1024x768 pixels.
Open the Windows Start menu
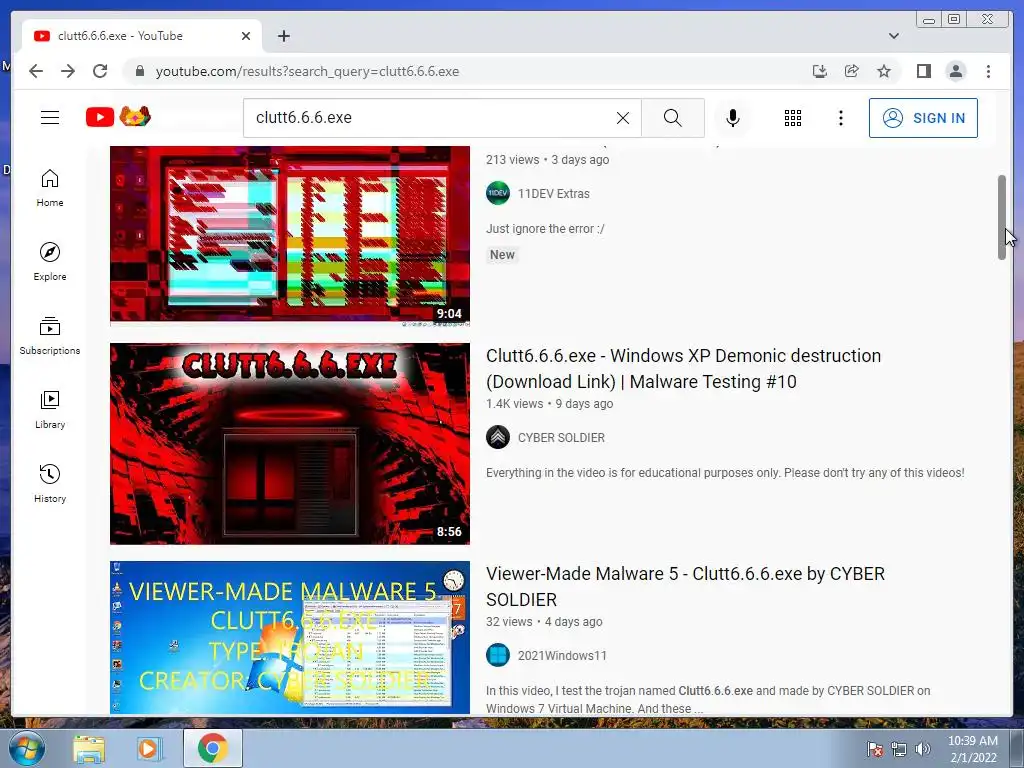[x=27, y=748]
